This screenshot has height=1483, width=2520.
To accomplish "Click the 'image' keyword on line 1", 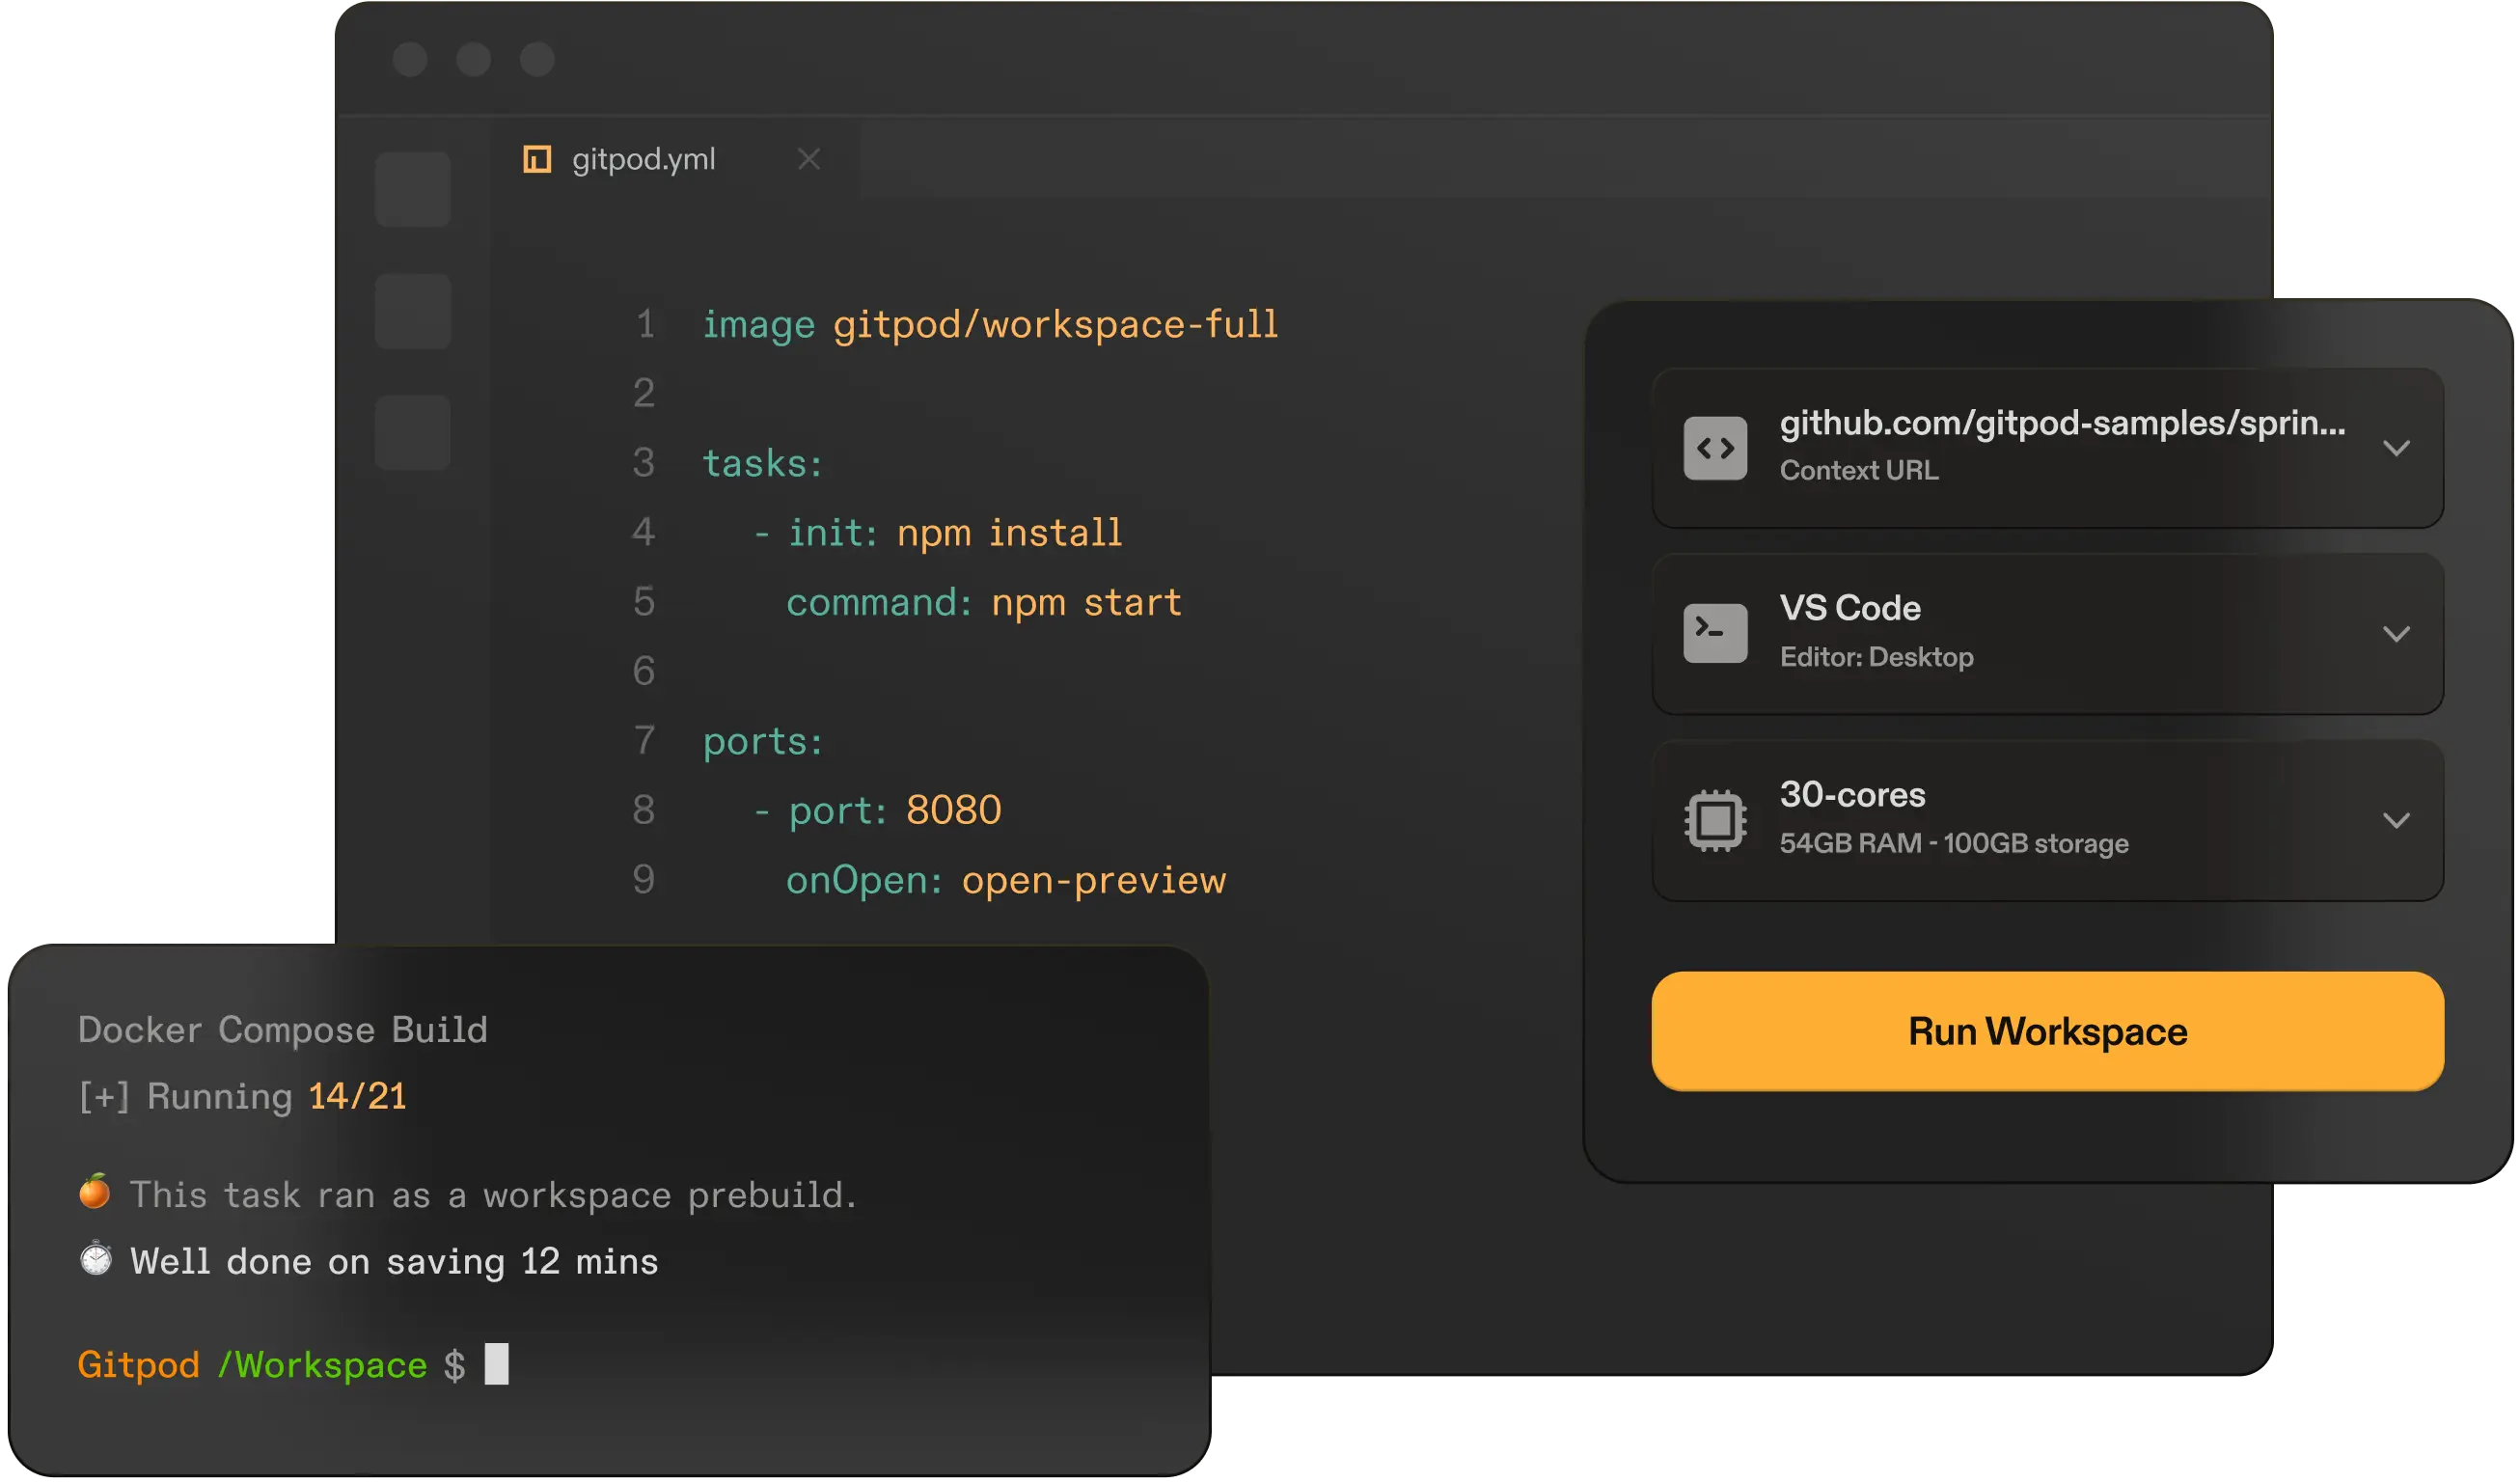I will click(x=759, y=325).
